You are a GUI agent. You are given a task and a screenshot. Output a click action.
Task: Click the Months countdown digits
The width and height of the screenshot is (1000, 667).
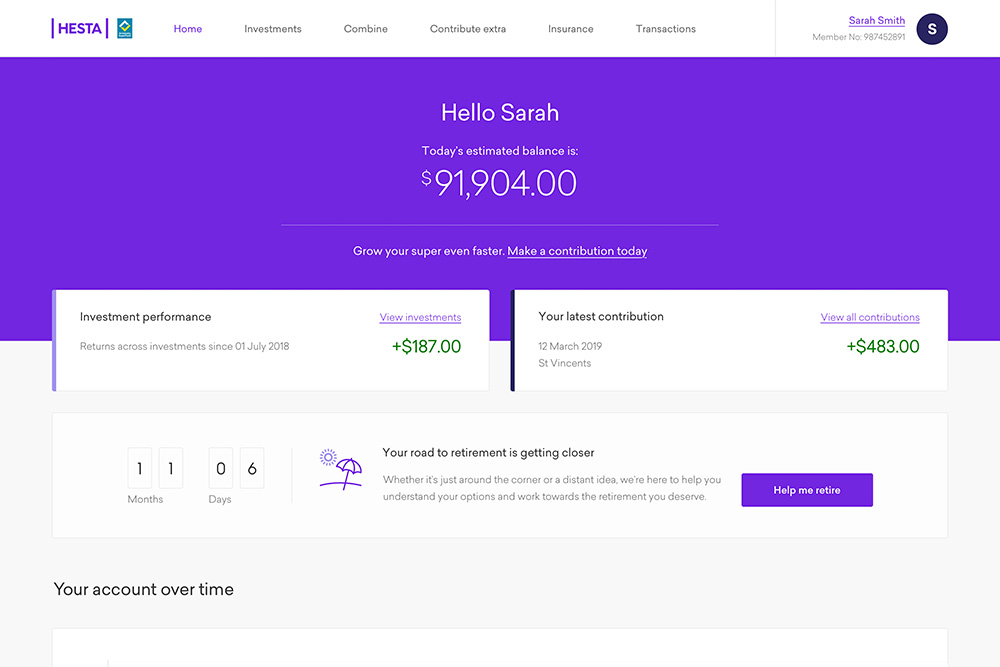coord(155,468)
